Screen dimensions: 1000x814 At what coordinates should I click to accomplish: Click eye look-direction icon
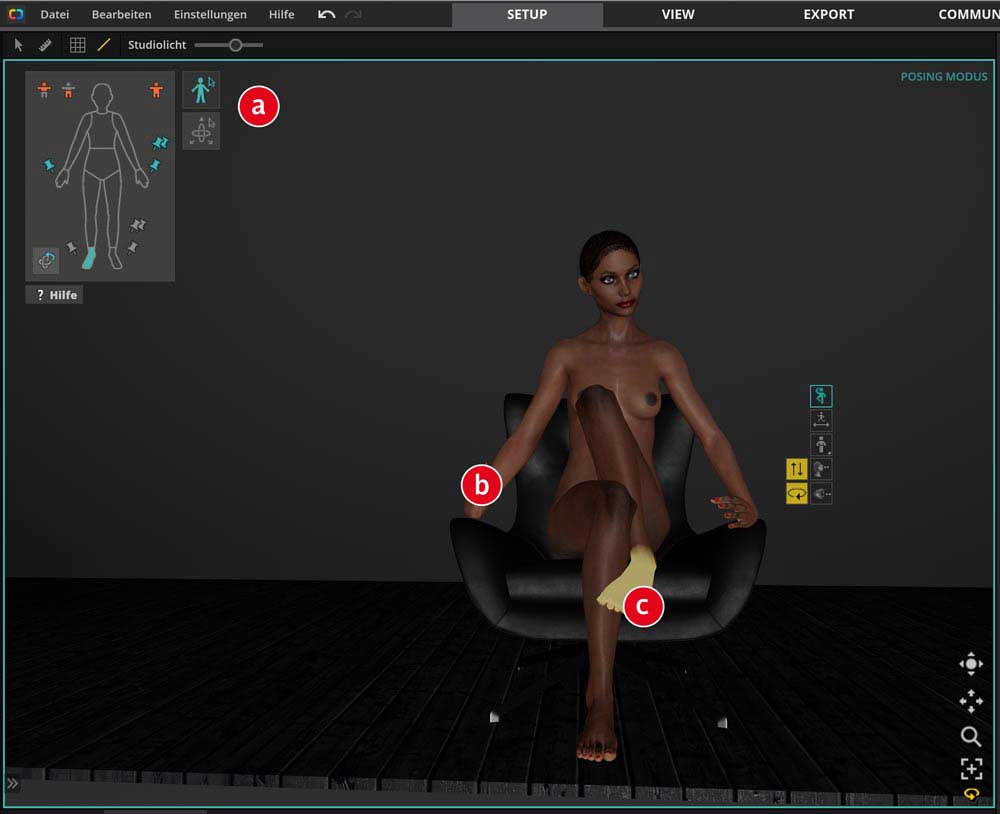[821, 493]
